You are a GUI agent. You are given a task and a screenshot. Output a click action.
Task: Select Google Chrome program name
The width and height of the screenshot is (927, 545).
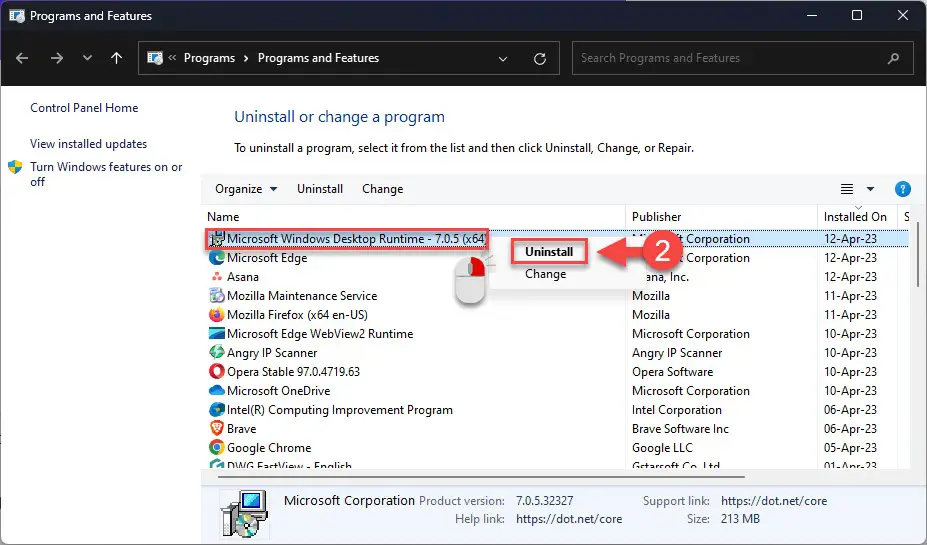click(x=269, y=447)
